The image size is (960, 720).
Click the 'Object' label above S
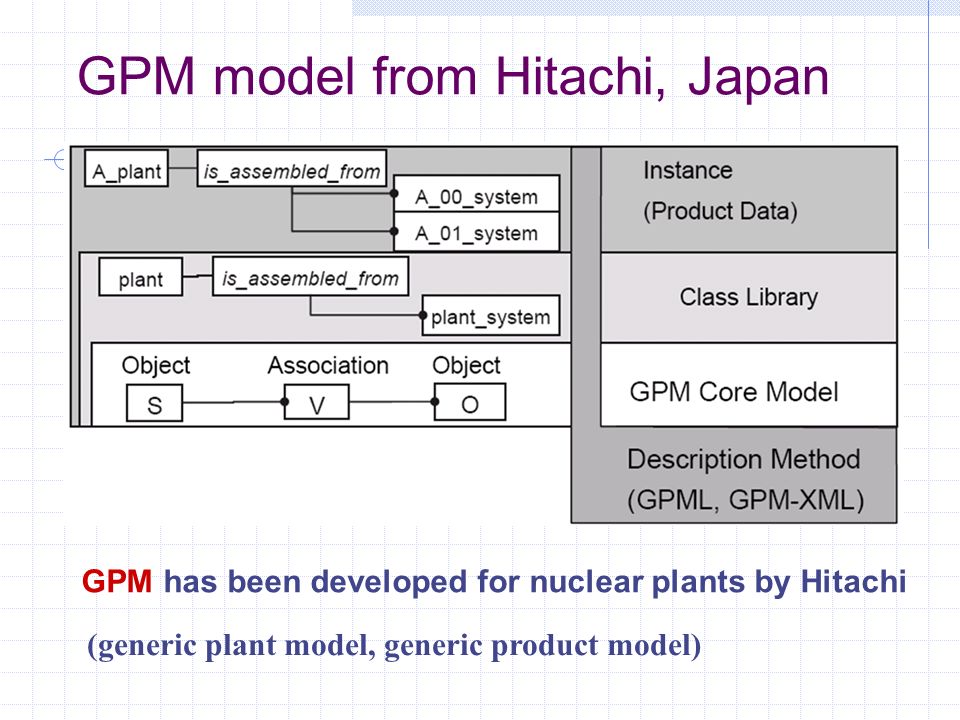[x=156, y=366]
